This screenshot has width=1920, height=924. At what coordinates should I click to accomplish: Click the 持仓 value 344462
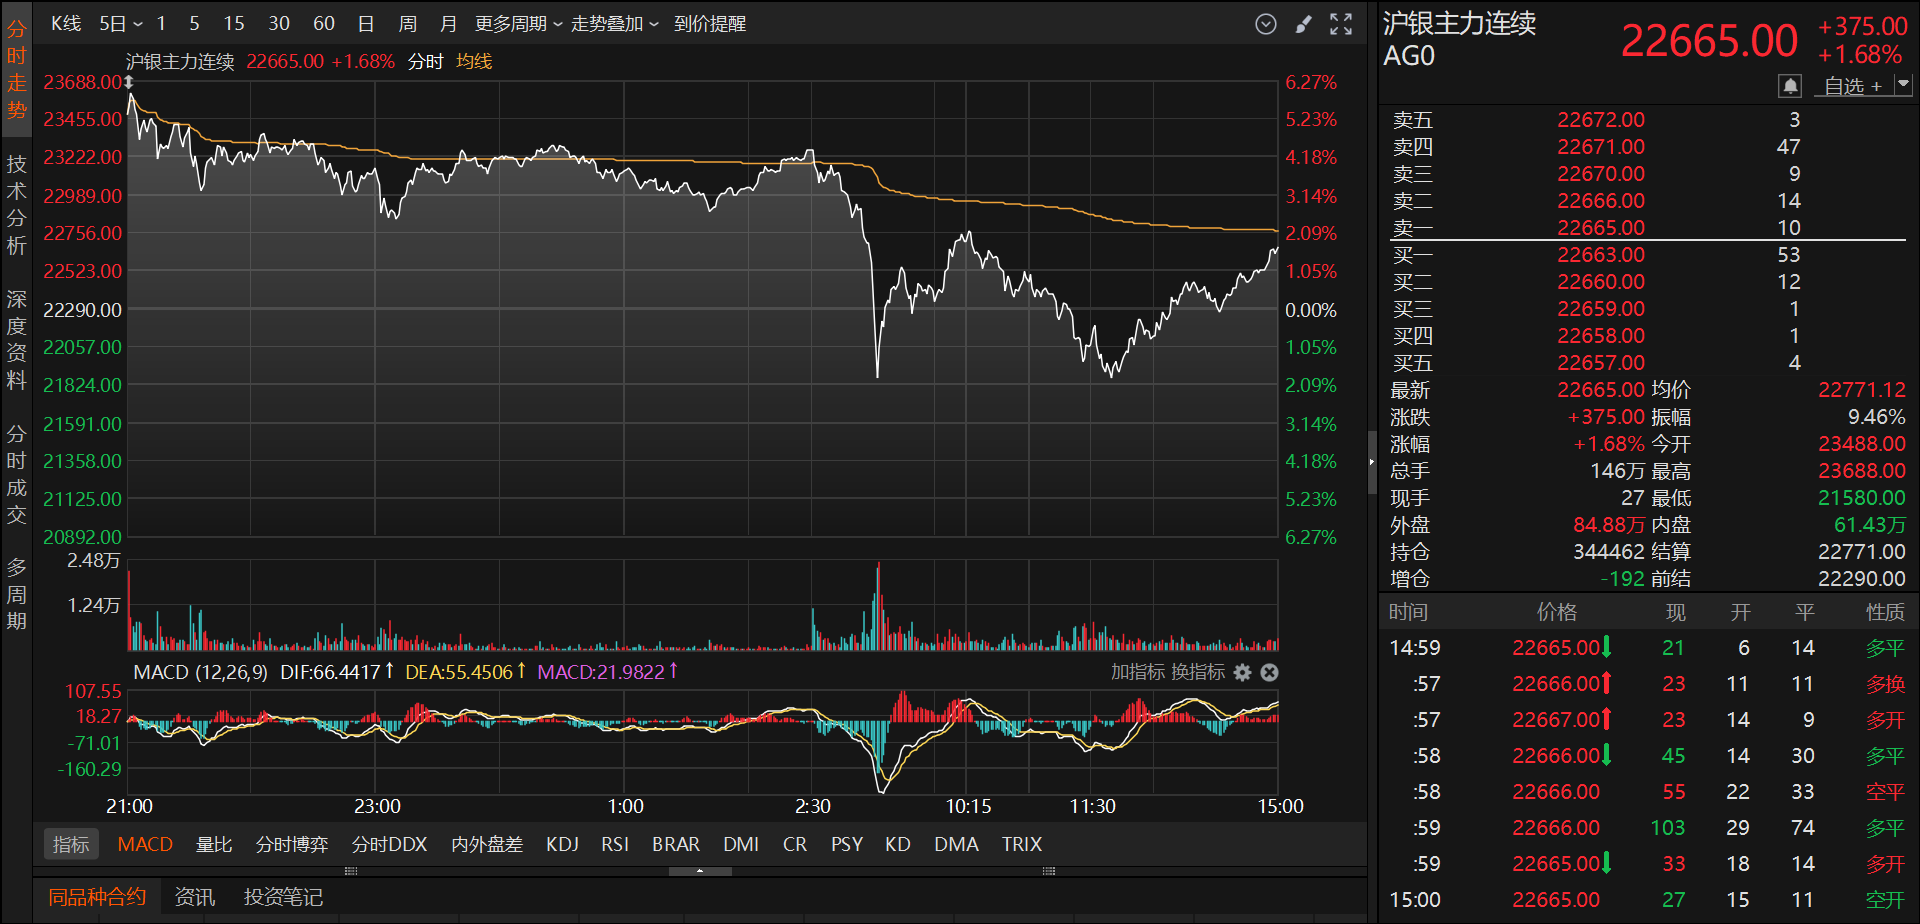1609,552
